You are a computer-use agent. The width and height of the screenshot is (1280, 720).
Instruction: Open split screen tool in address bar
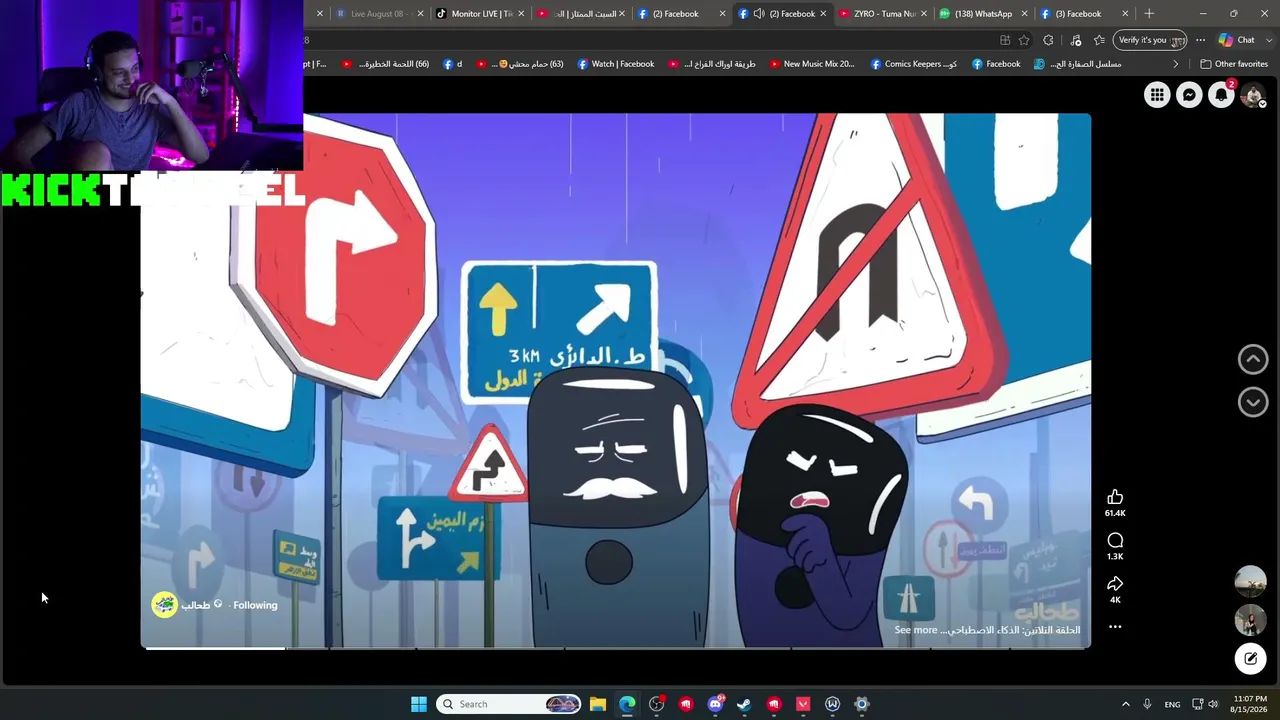click(x=1005, y=40)
